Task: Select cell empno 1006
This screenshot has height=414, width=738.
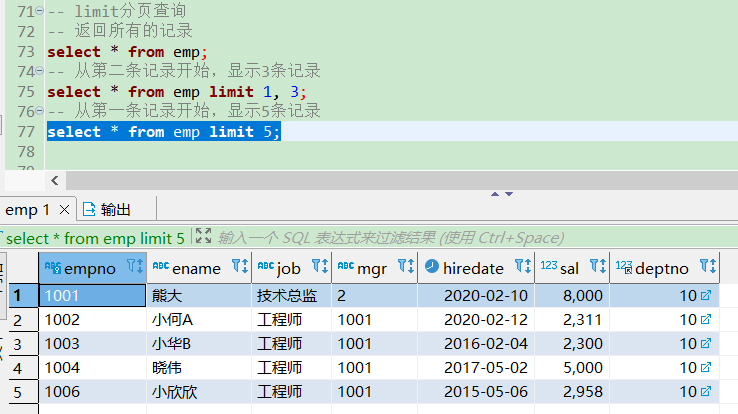Action: coord(93,392)
